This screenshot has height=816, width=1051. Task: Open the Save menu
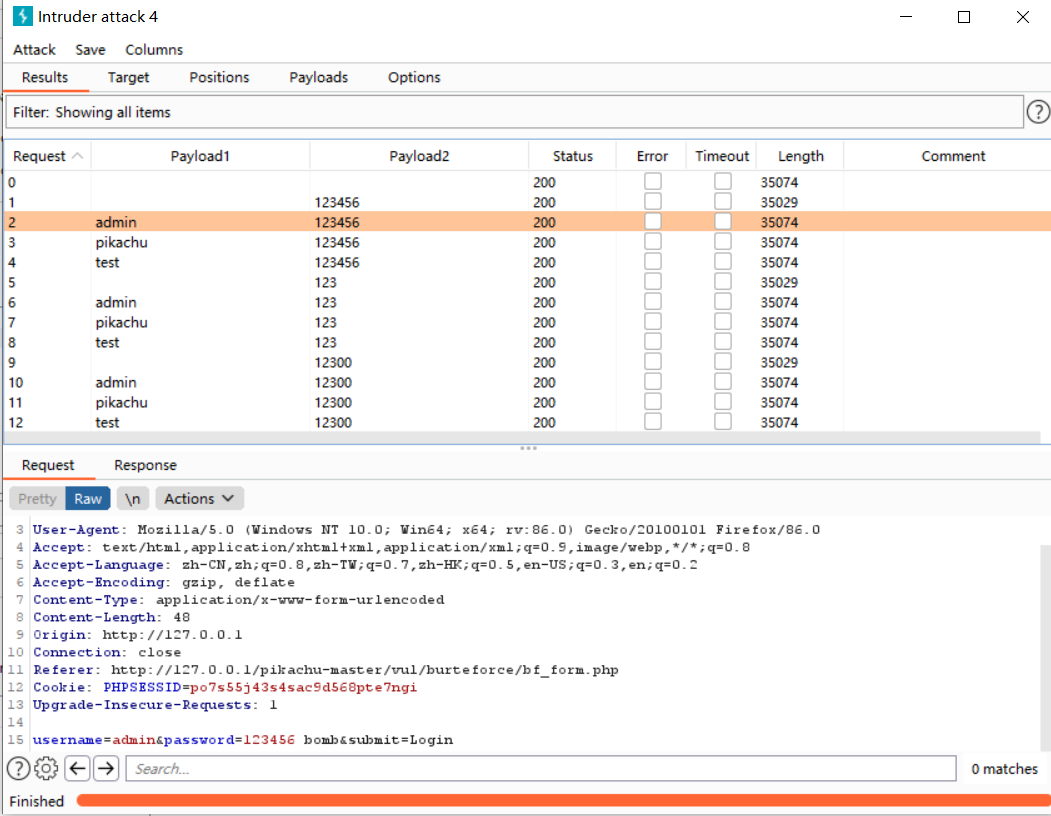click(90, 50)
